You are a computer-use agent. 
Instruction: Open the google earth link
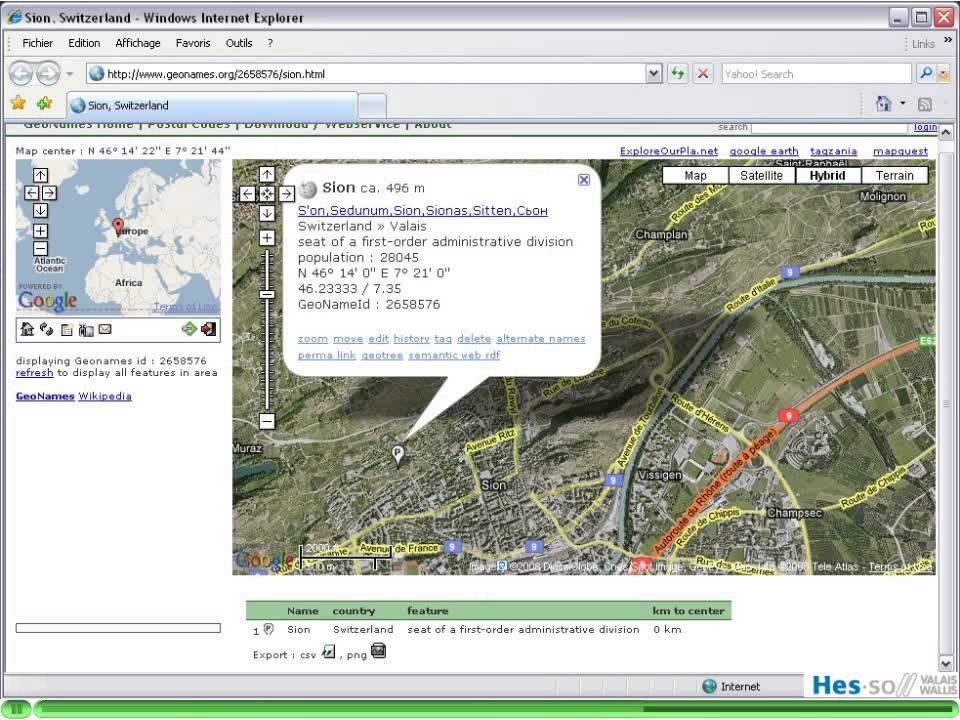(764, 151)
